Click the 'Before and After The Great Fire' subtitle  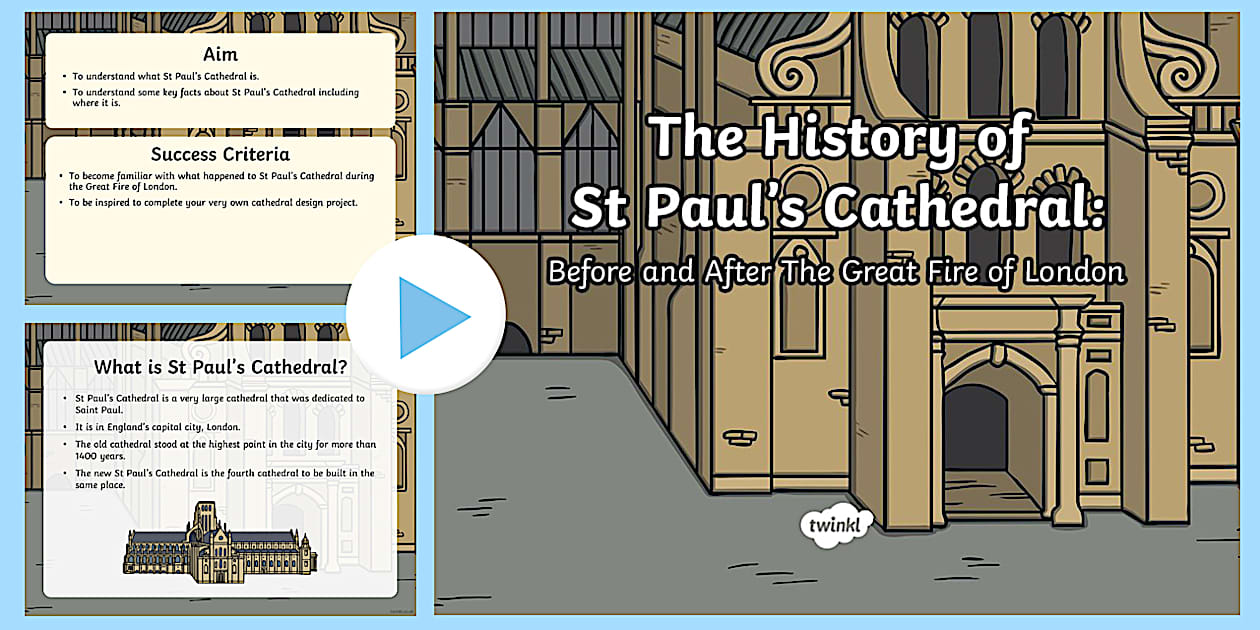point(835,272)
